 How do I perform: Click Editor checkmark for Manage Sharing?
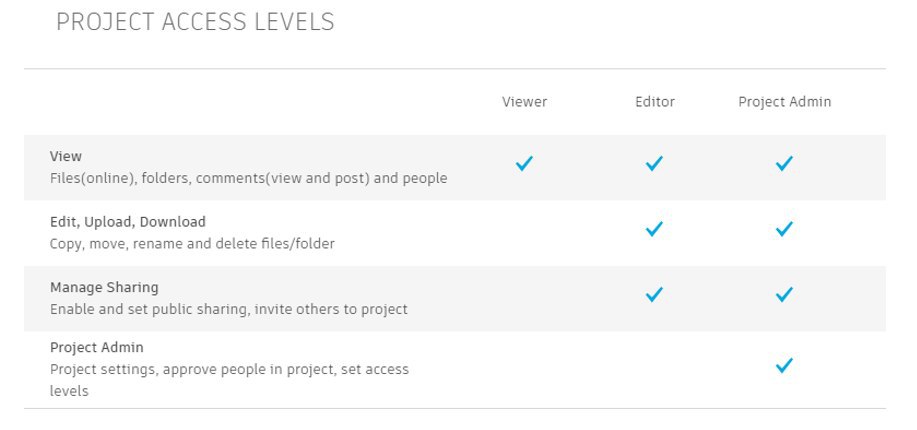654,294
